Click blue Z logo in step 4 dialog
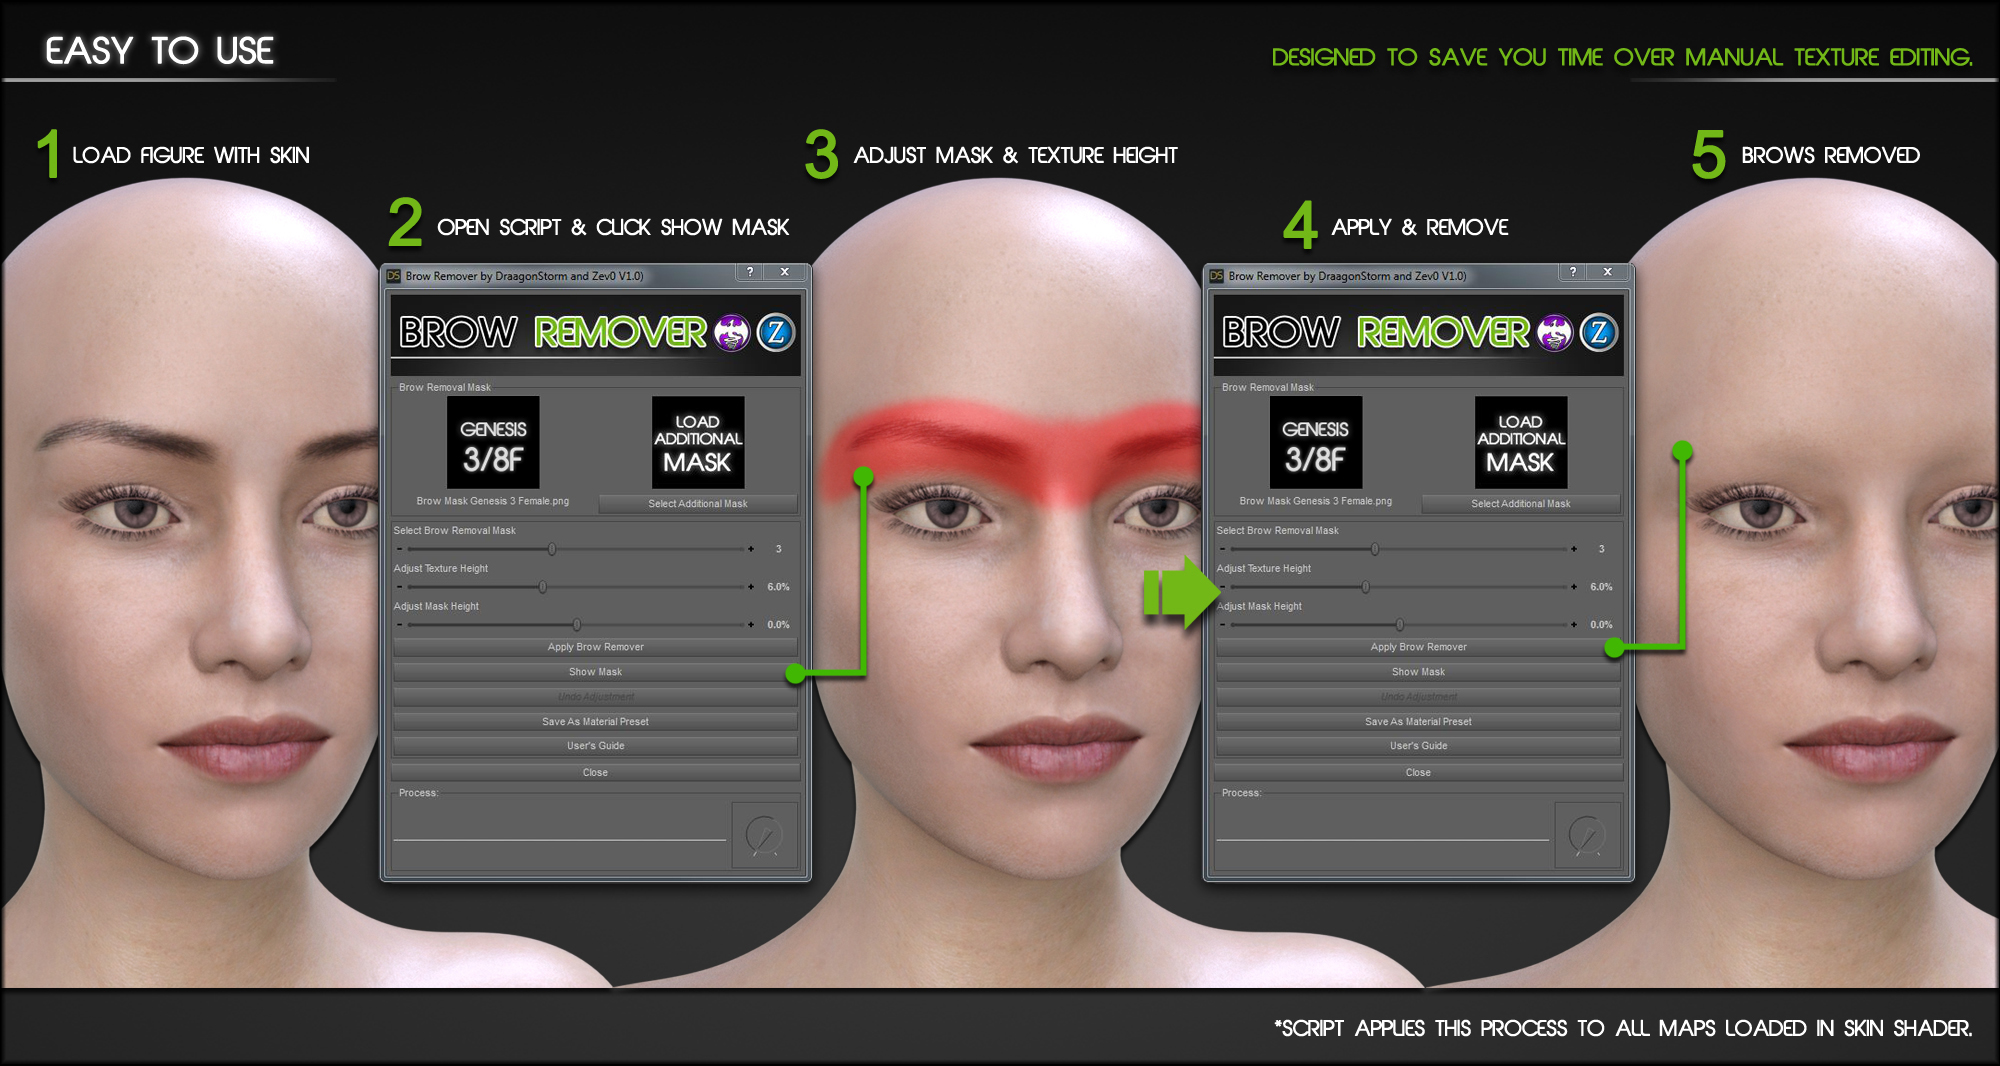This screenshot has height=1066, width=2000. pyautogui.click(x=1598, y=333)
